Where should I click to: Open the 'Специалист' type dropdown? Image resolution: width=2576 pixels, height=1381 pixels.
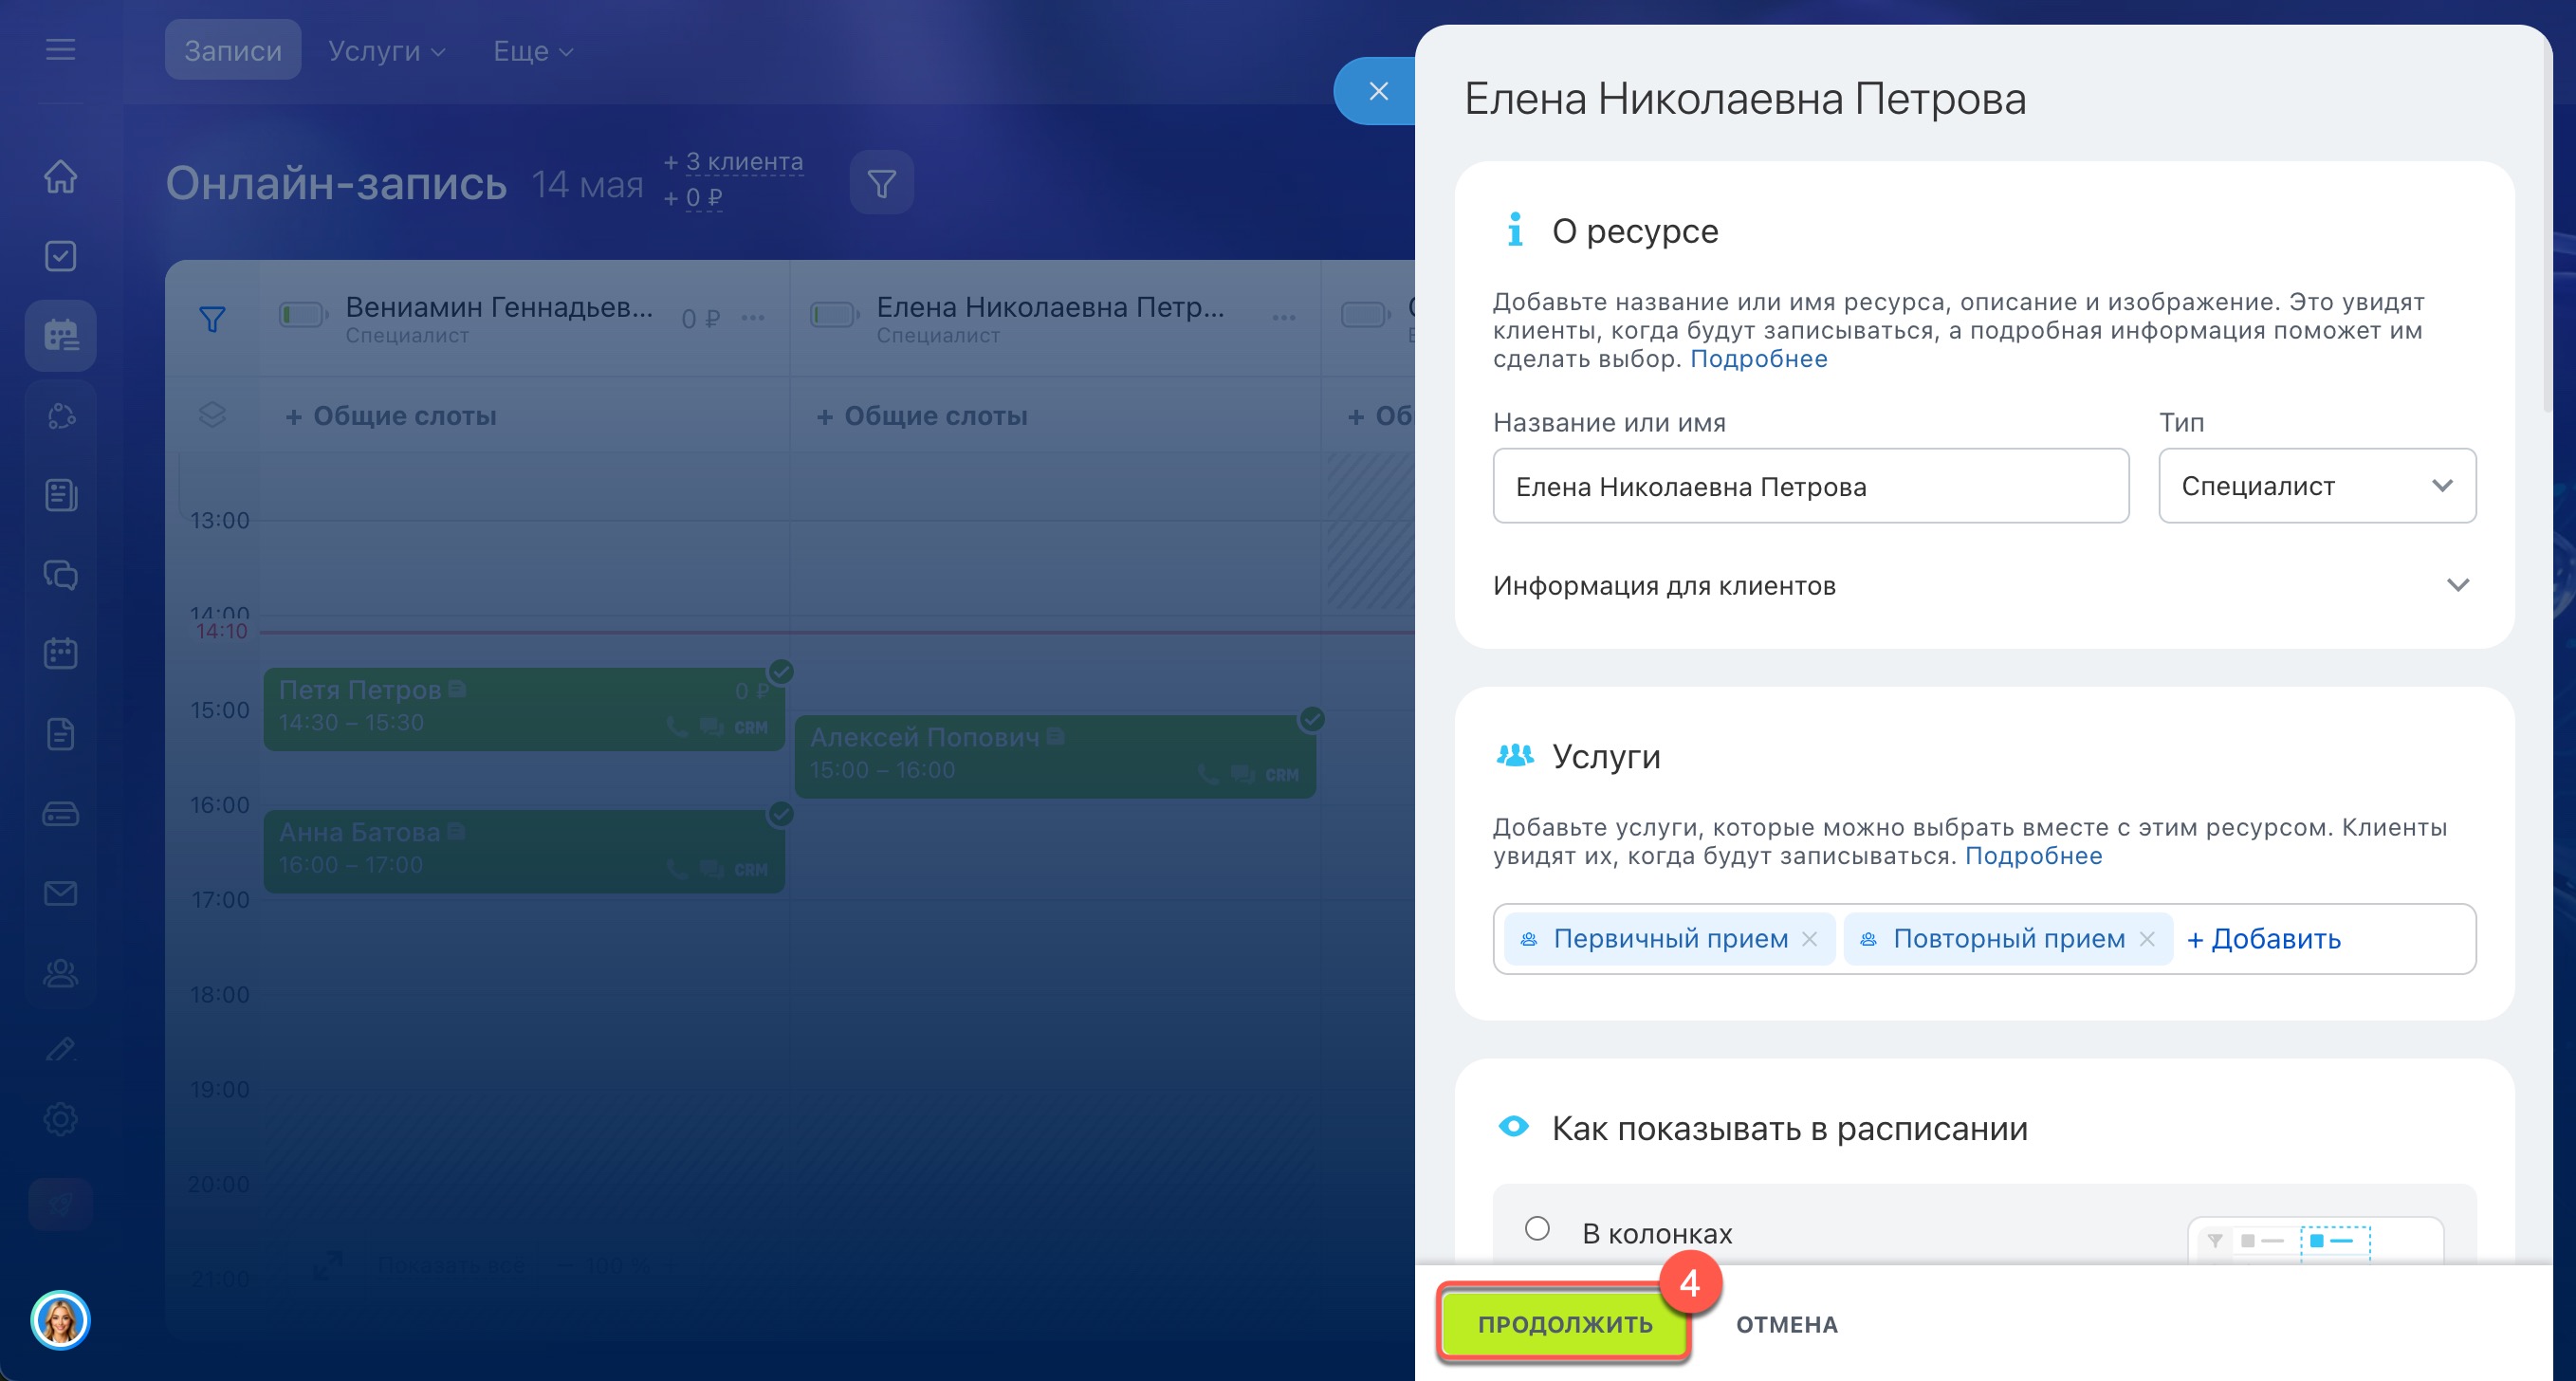coord(2316,486)
